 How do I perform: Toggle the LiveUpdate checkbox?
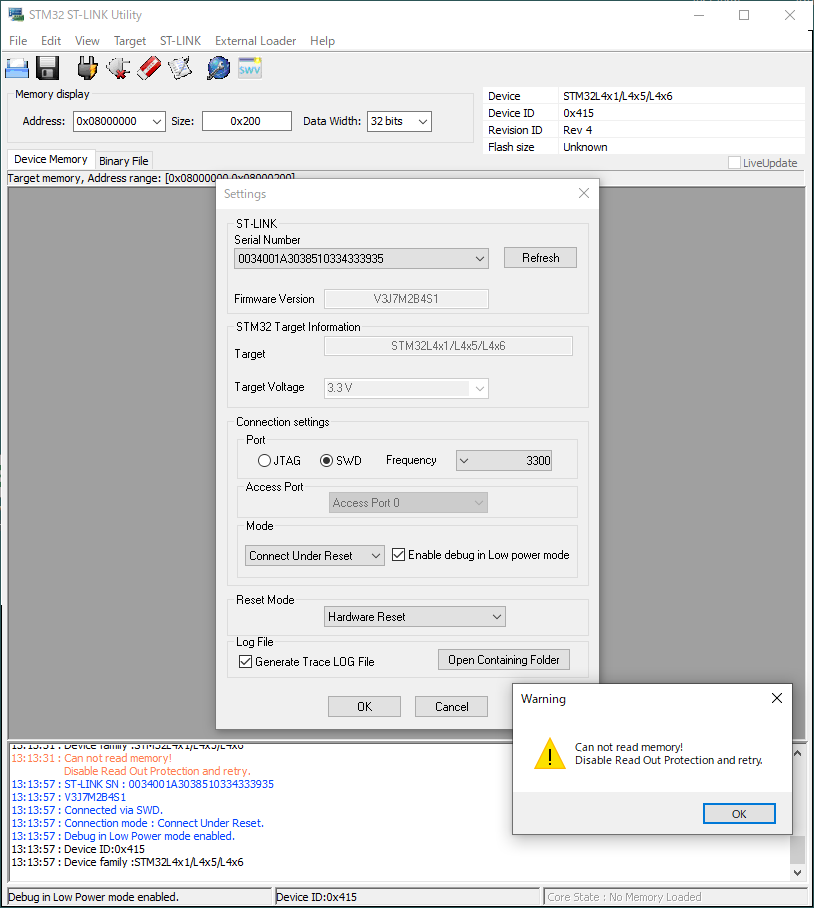(x=734, y=163)
